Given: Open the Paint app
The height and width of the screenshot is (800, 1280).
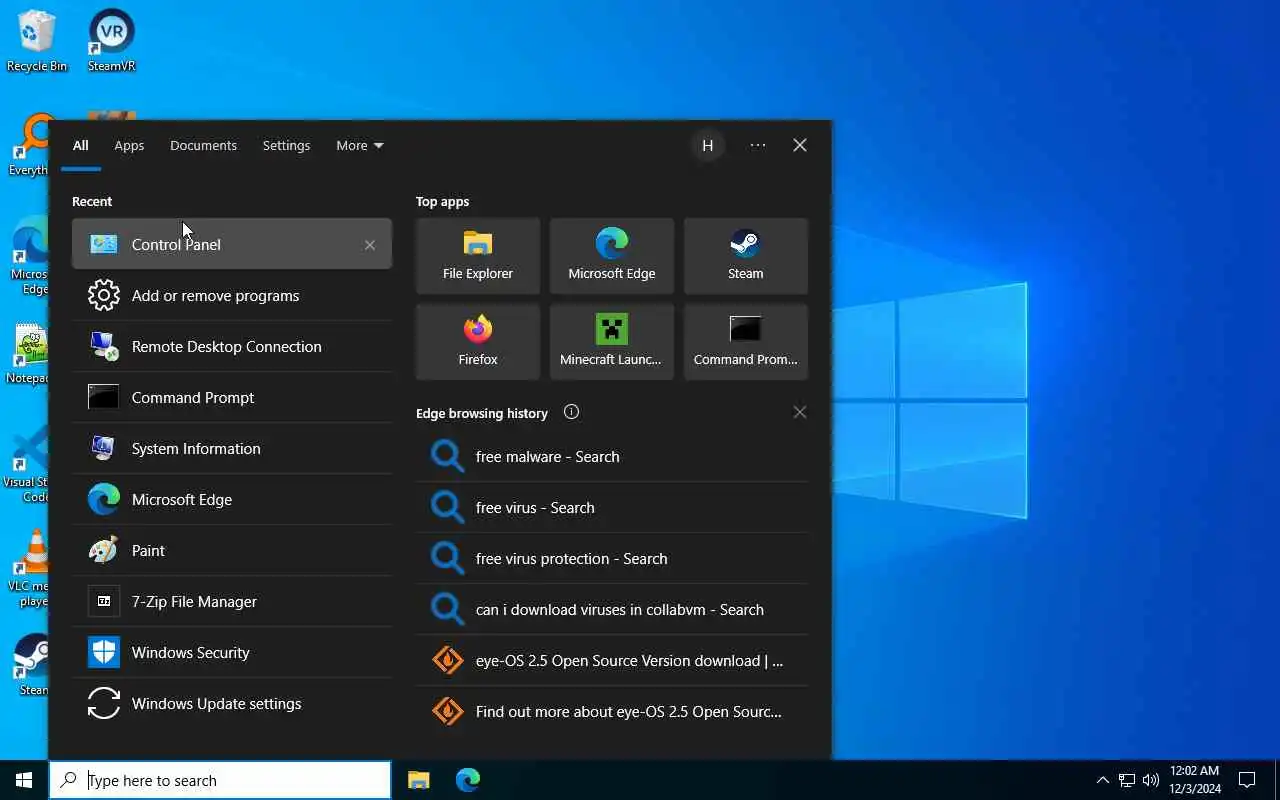Looking at the screenshot, I should (232, 550).
